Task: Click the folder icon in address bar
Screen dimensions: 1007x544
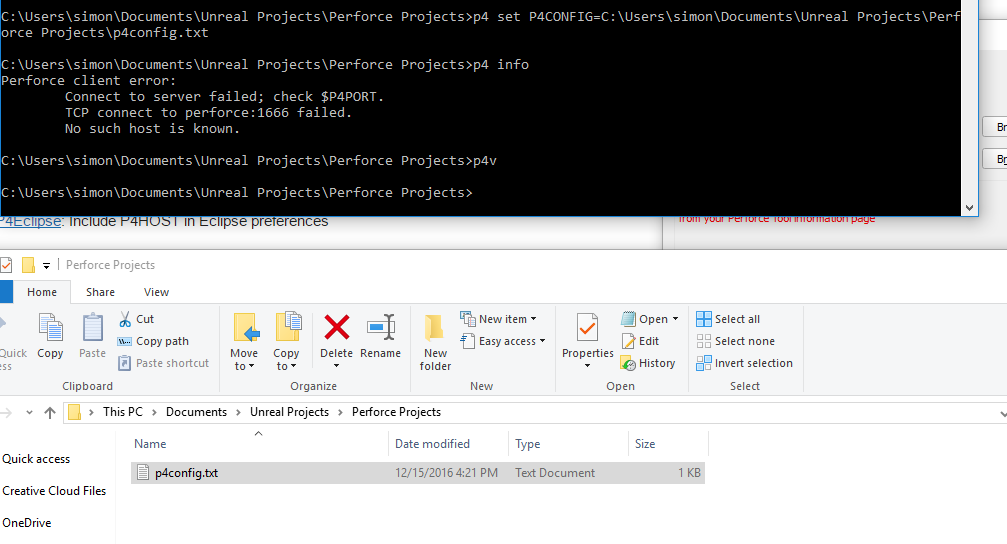Action: (x=74, y=412)
